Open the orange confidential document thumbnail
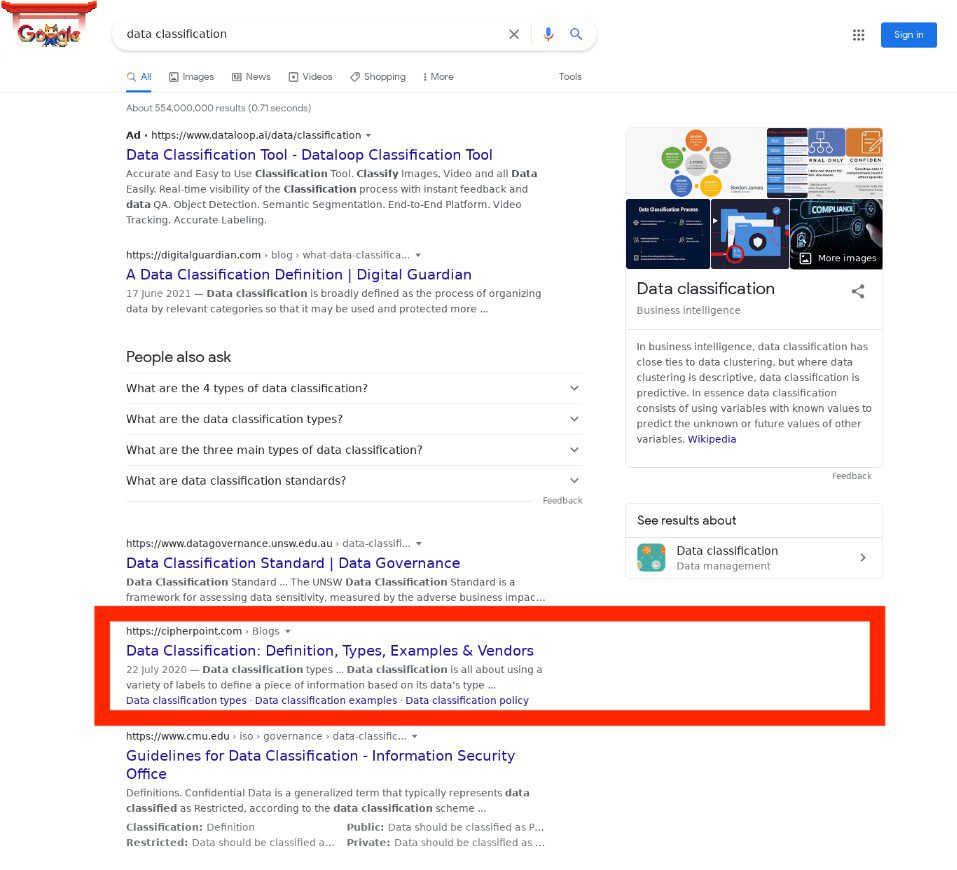This screenshot has width=957, height=870. pyautogui.click(x=864, y=162)
